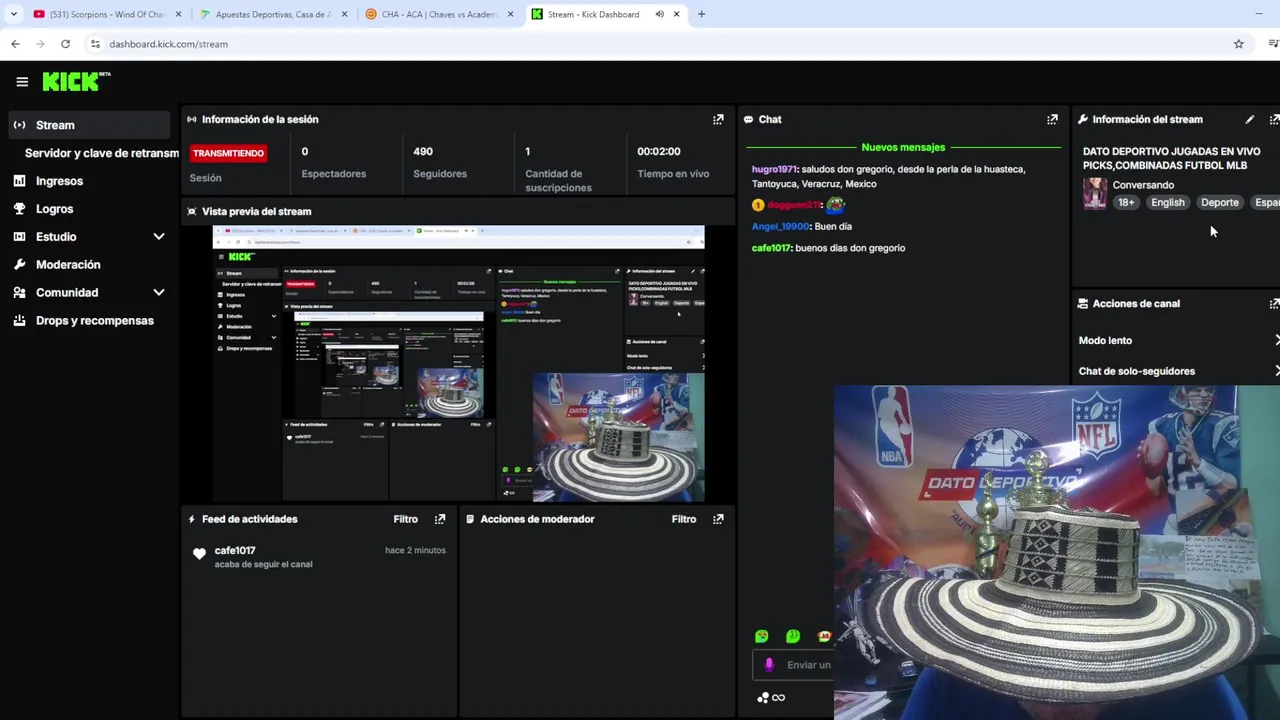Reload the dashboard page
Image resolution: width=1280 pixels, height=720 pixels.
(65, 44)
